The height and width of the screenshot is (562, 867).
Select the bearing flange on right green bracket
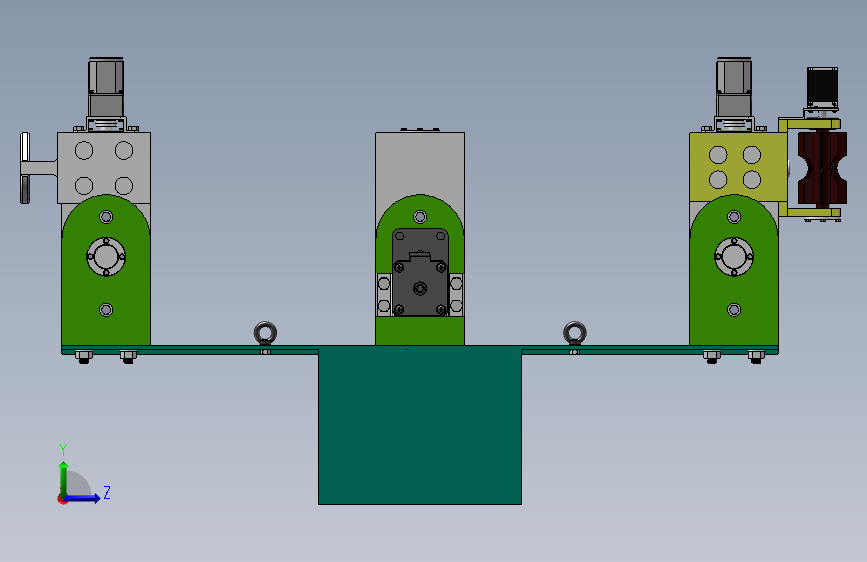(x=734, y=257)
